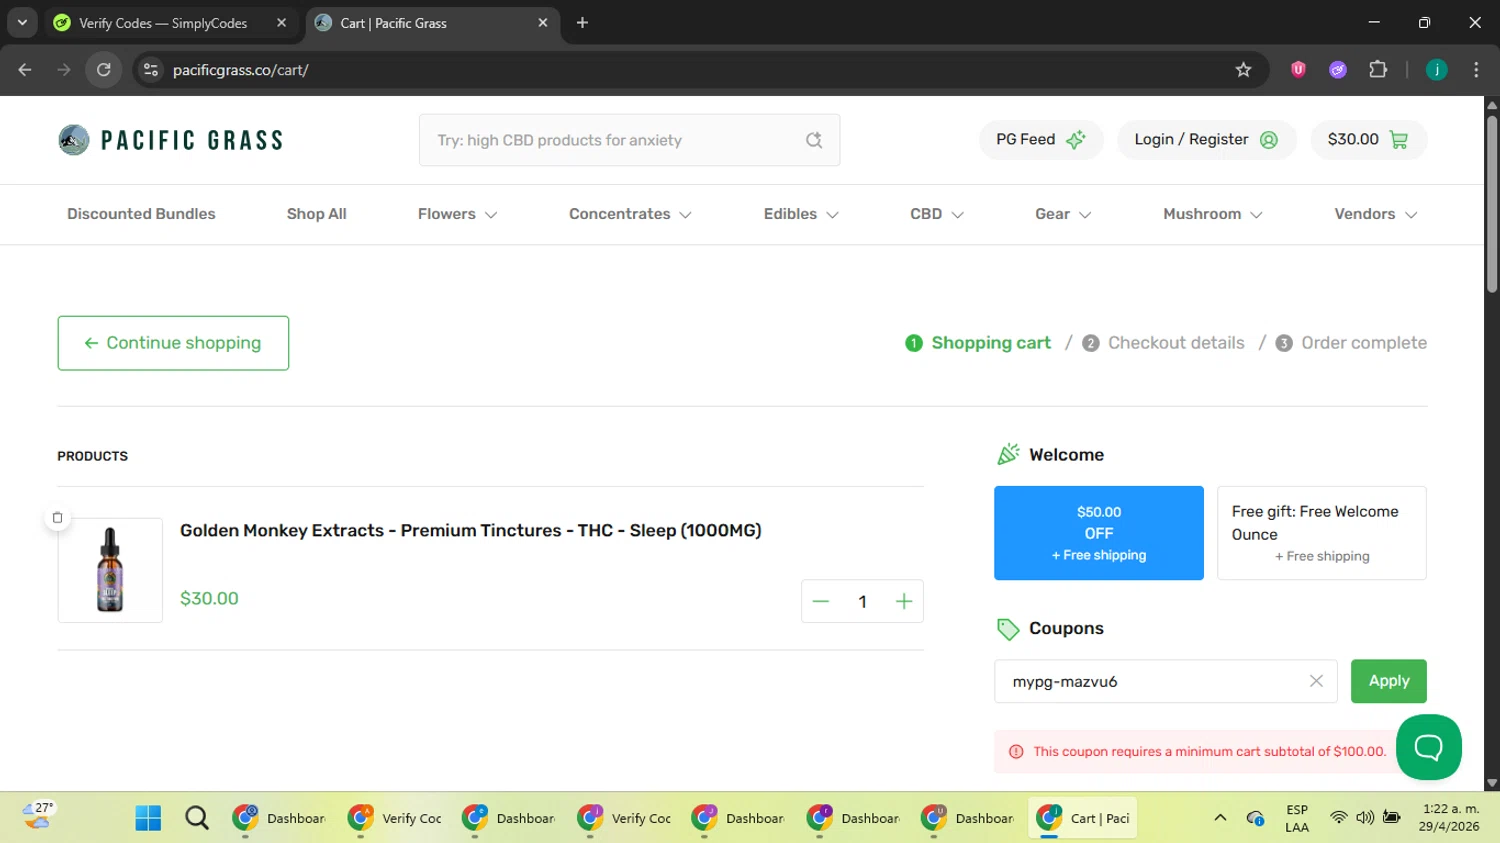
Task: Increase quantity with the plus button
Action: coord(904,601)
